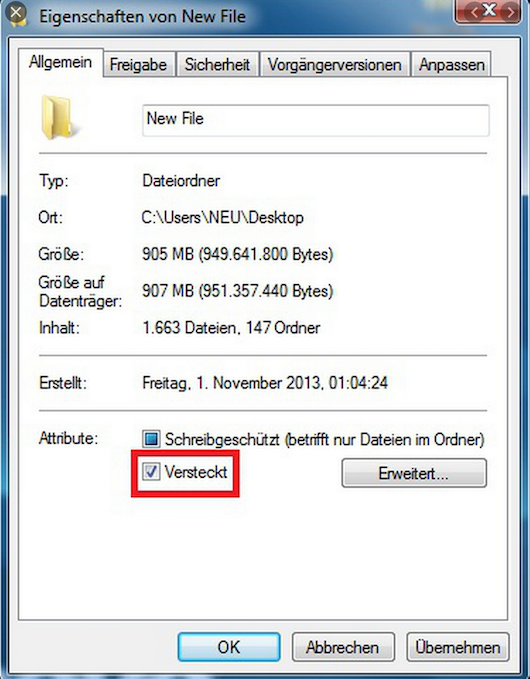Apply changes with Übernehmen
The height and width of the screenshot is (679, 530).
point(458,647)
